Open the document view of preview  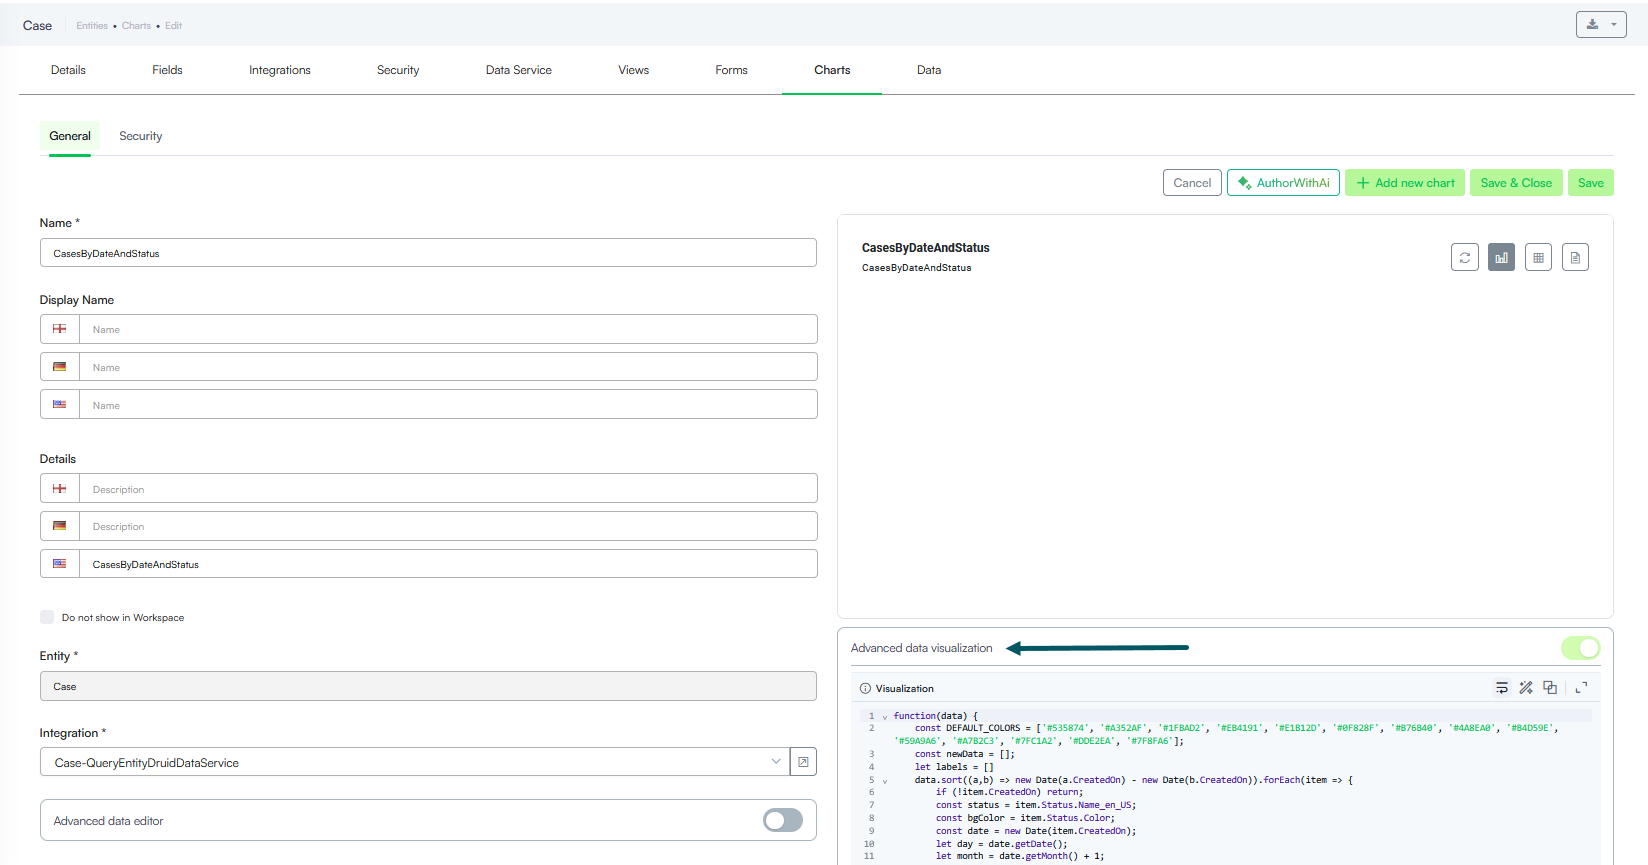tap(1575, 257)
